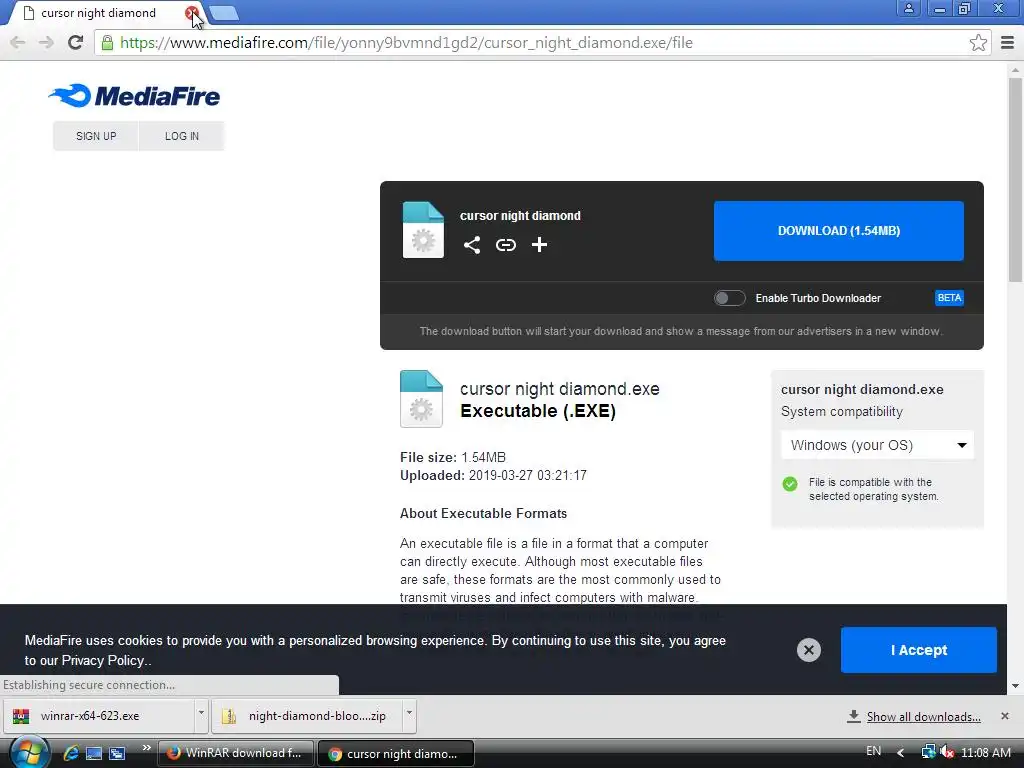Click the scrollbar down arrow
Image resolution: width=1024 pixels, height=768 pixels.
pos(1016,686)
